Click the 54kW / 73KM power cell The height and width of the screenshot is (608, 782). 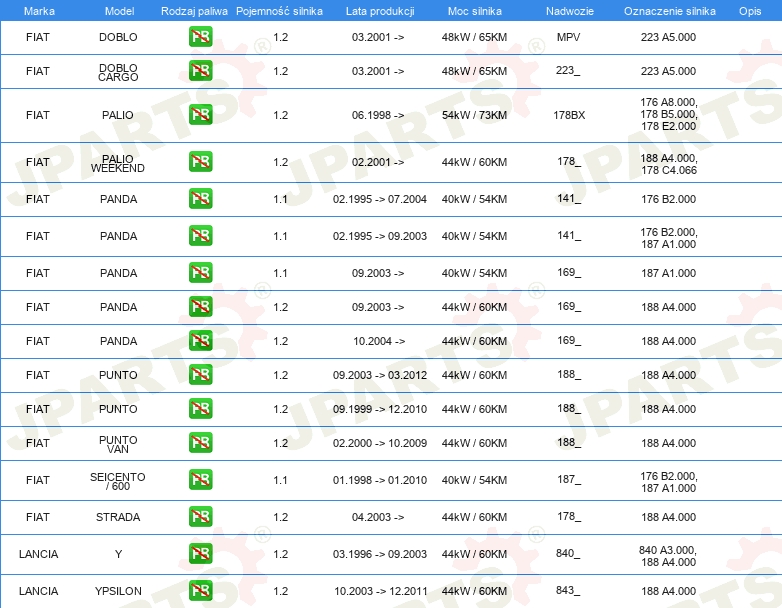(x=474, y=115)
